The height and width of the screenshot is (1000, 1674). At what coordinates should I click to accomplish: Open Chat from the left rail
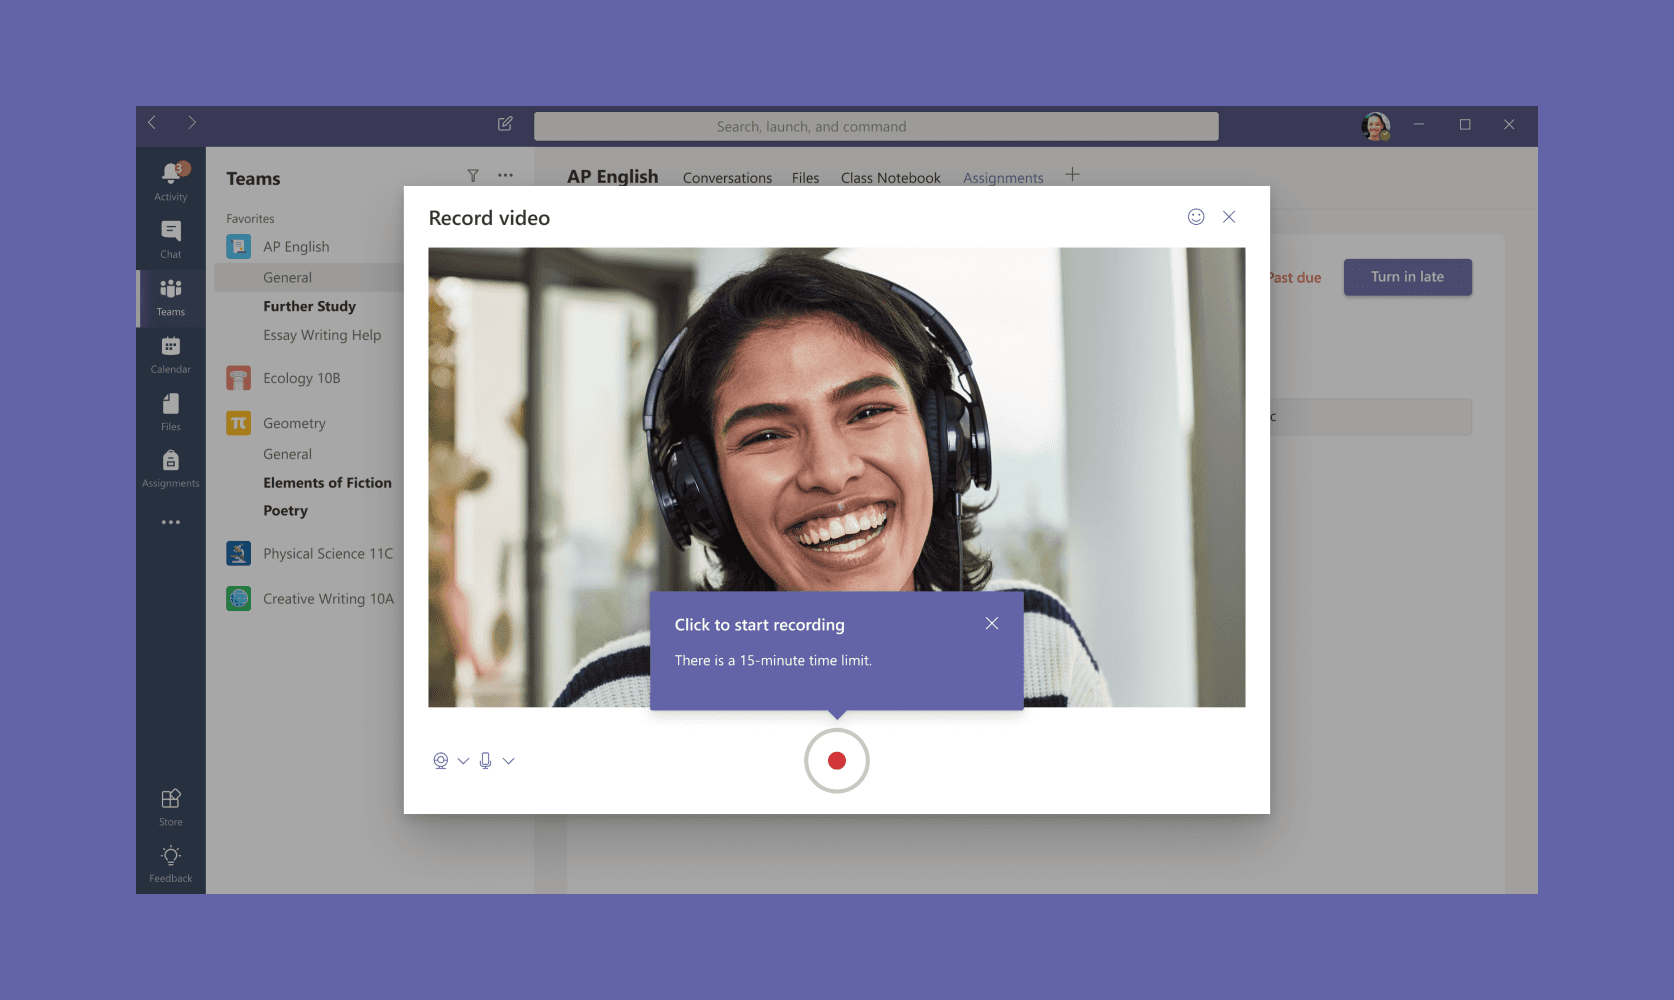pyautogui.click(x=171, y=238)
